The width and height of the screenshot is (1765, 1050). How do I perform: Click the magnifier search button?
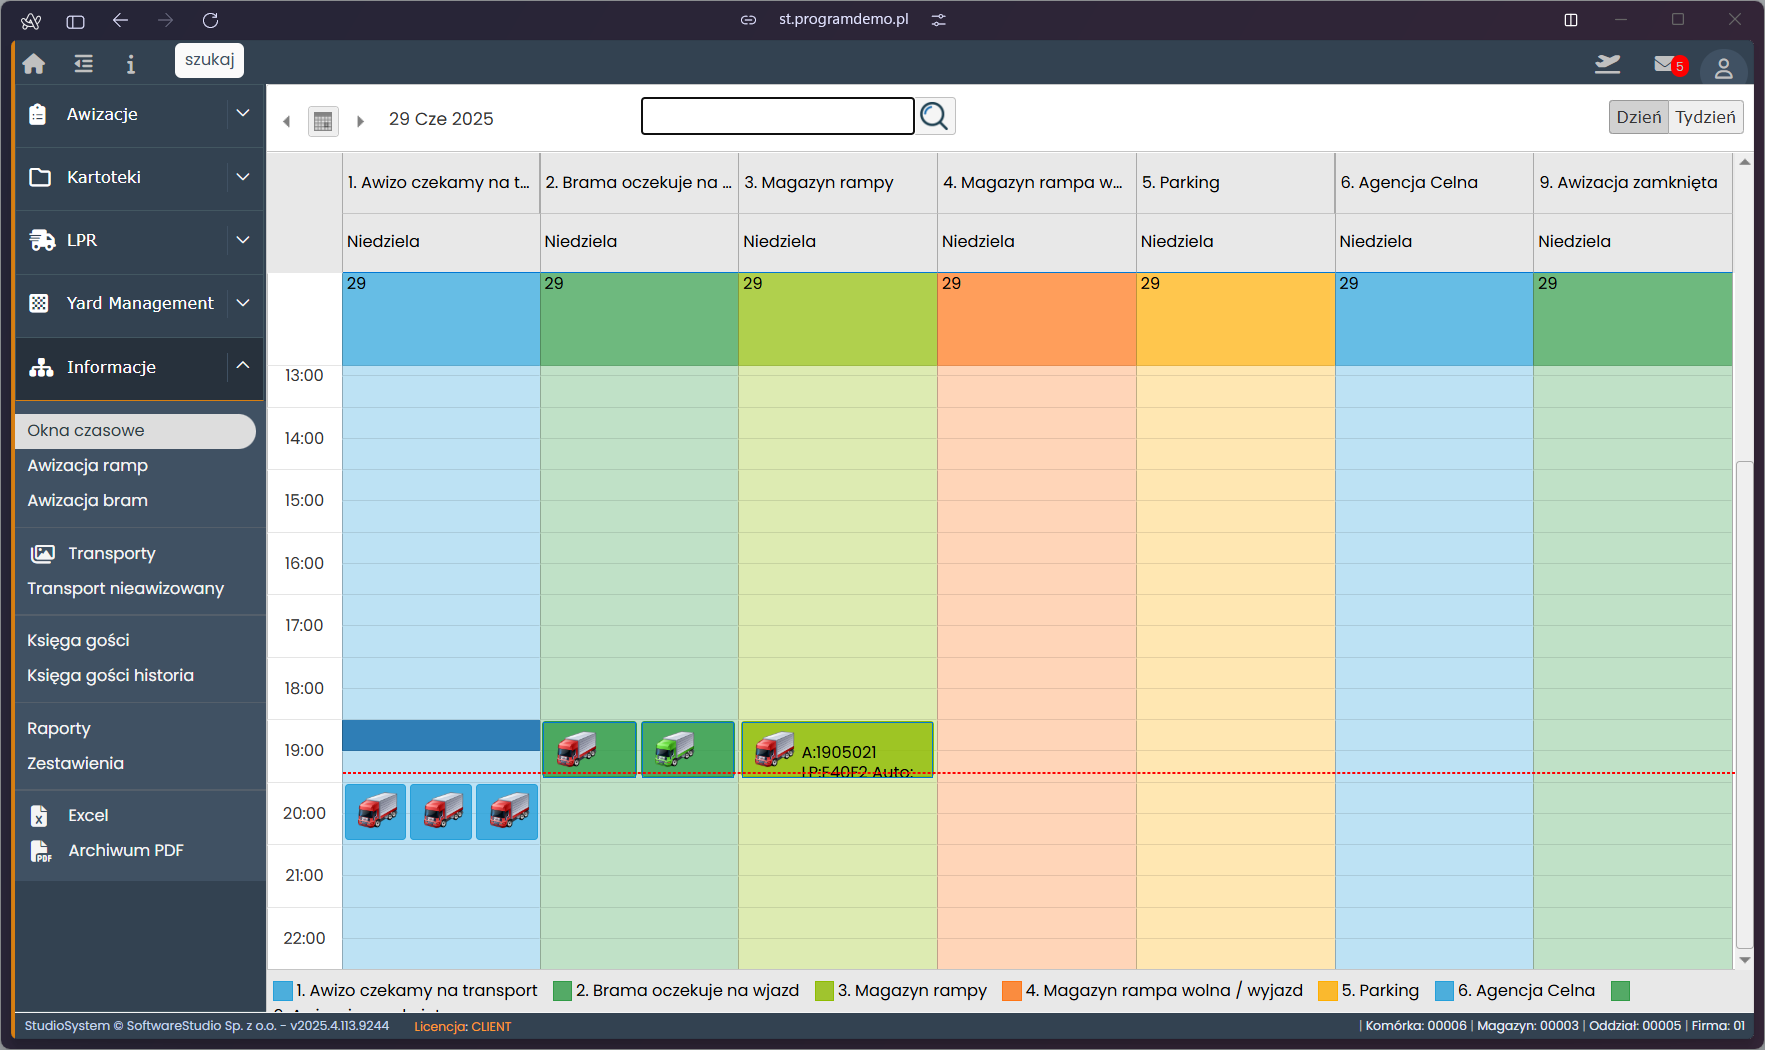934,117
